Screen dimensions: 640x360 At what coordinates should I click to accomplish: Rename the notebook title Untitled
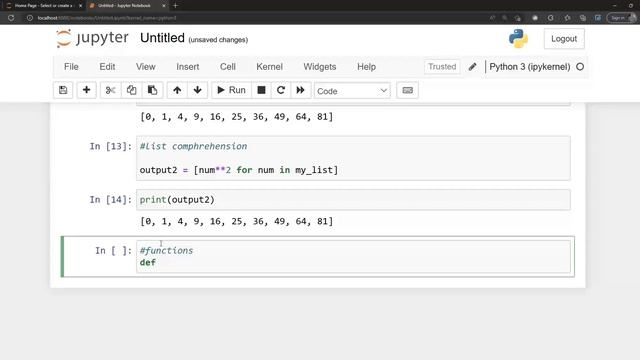[x=162, y=38]
